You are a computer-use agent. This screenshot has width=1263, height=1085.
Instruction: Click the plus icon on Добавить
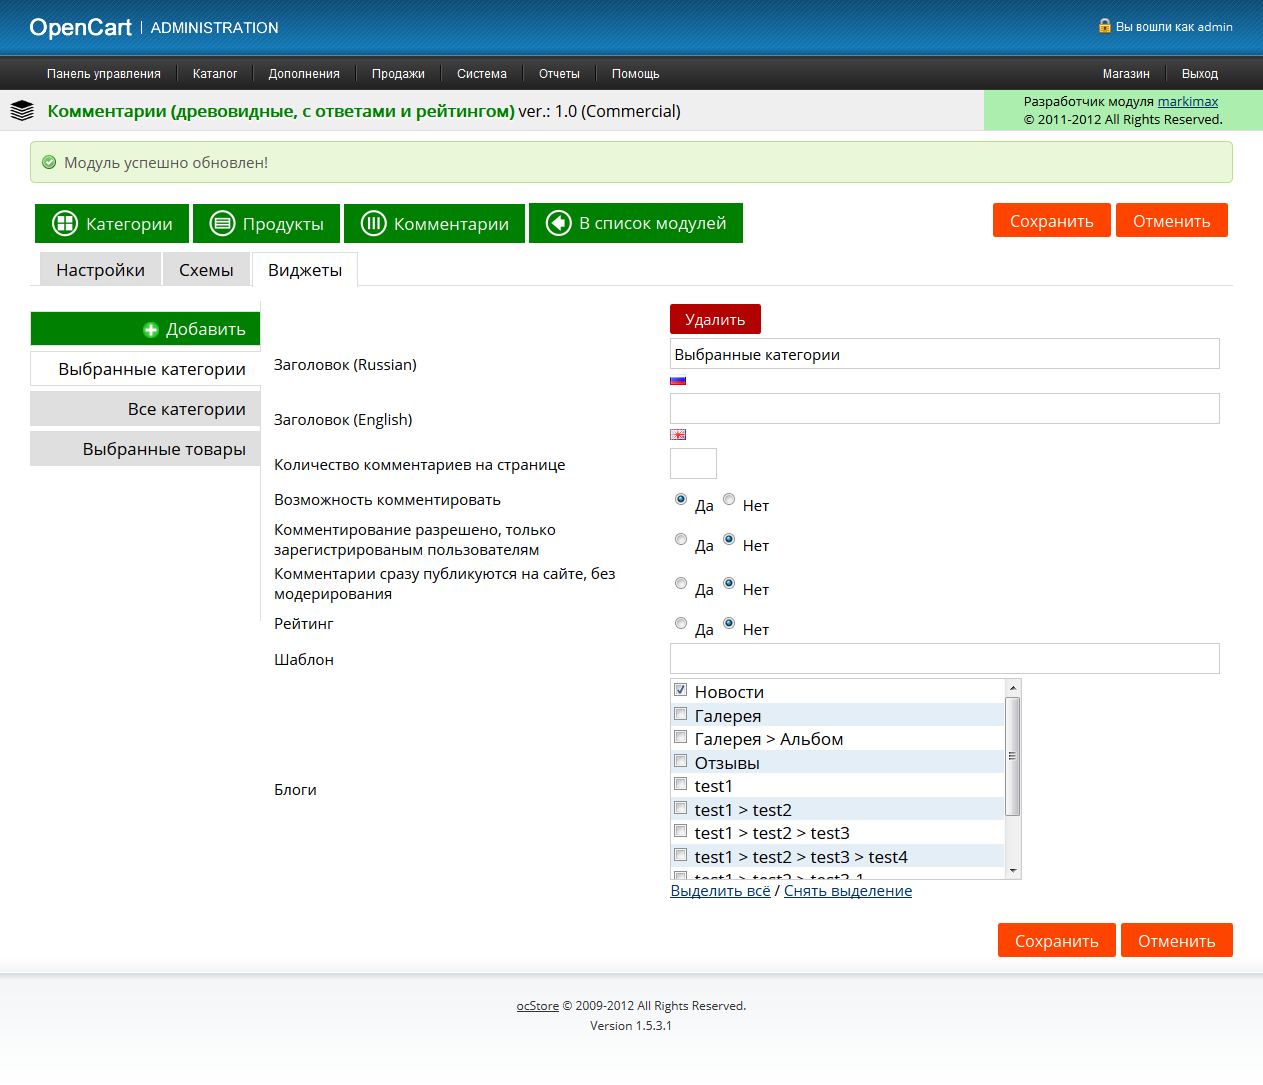tap(151, 329)
